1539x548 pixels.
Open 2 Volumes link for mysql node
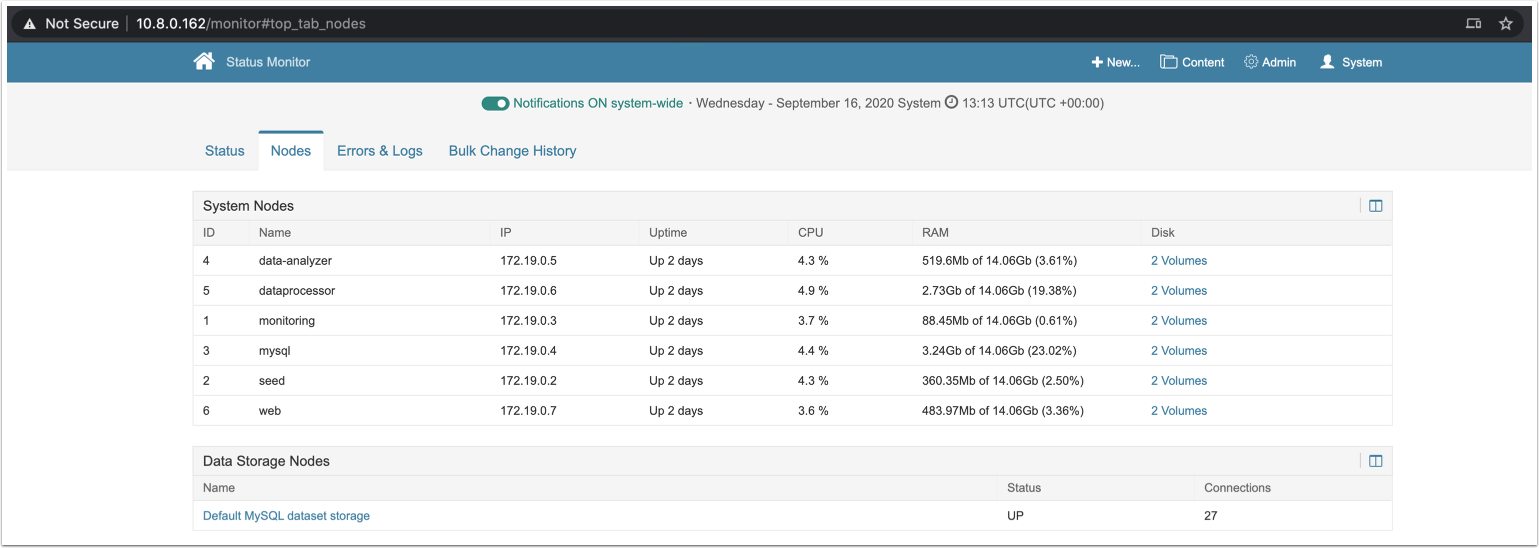(1178, 351)
